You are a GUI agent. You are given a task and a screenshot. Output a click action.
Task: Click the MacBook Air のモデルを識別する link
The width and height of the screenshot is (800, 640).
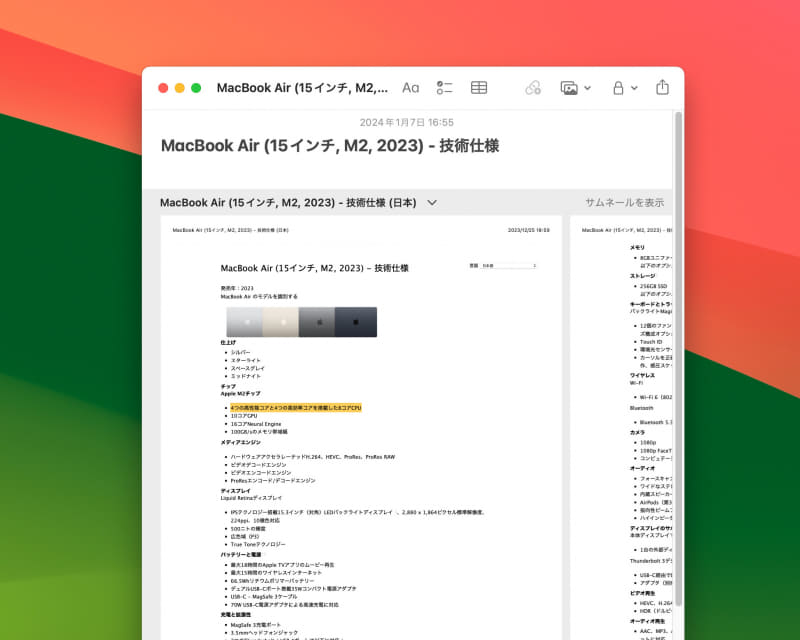pos(260,296)
